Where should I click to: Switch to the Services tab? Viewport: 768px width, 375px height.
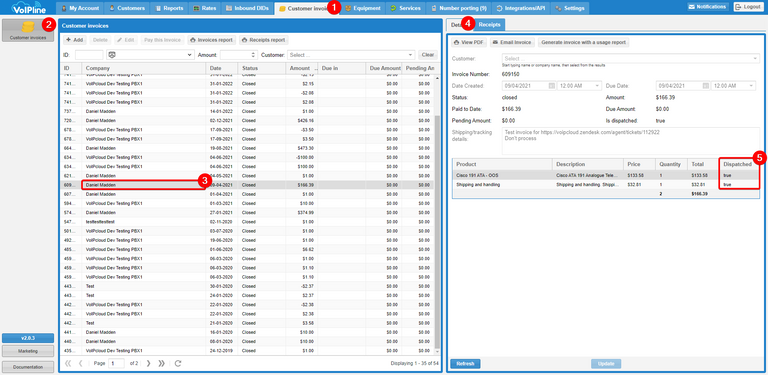(406, 8)
